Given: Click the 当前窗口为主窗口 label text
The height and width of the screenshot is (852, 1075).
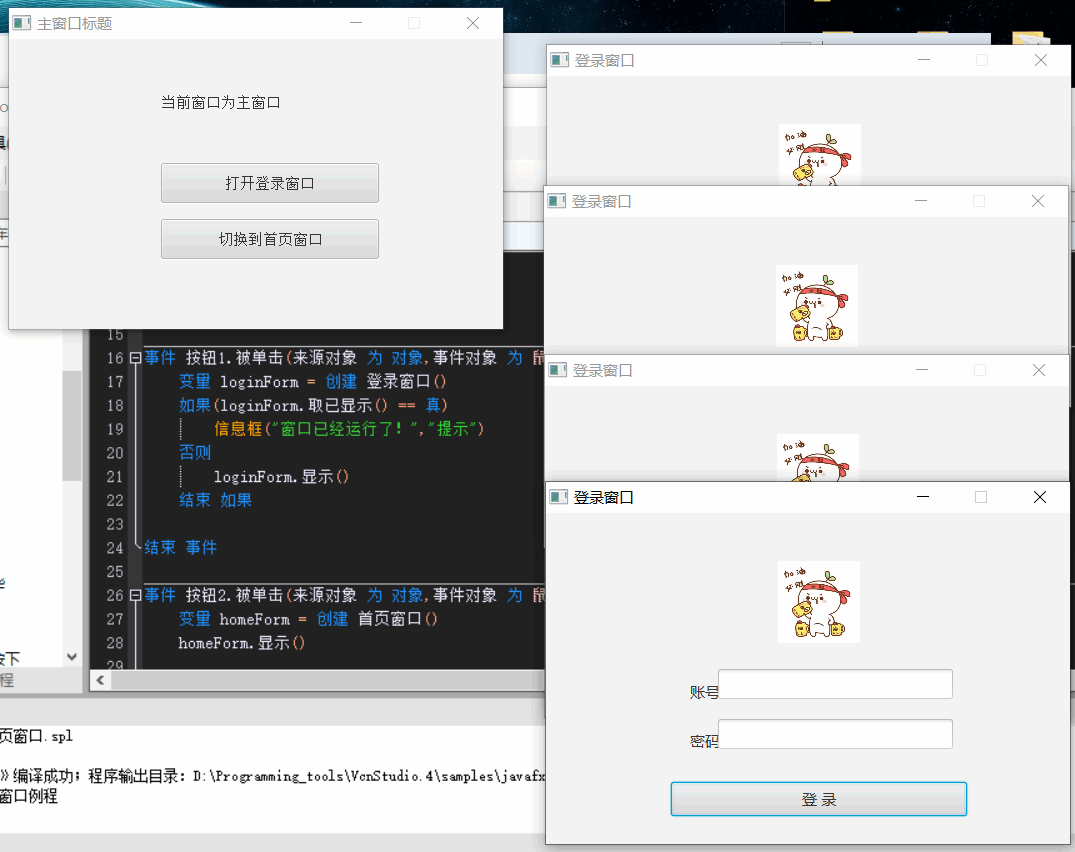Looking at the screenshot, I should (220, 103).
